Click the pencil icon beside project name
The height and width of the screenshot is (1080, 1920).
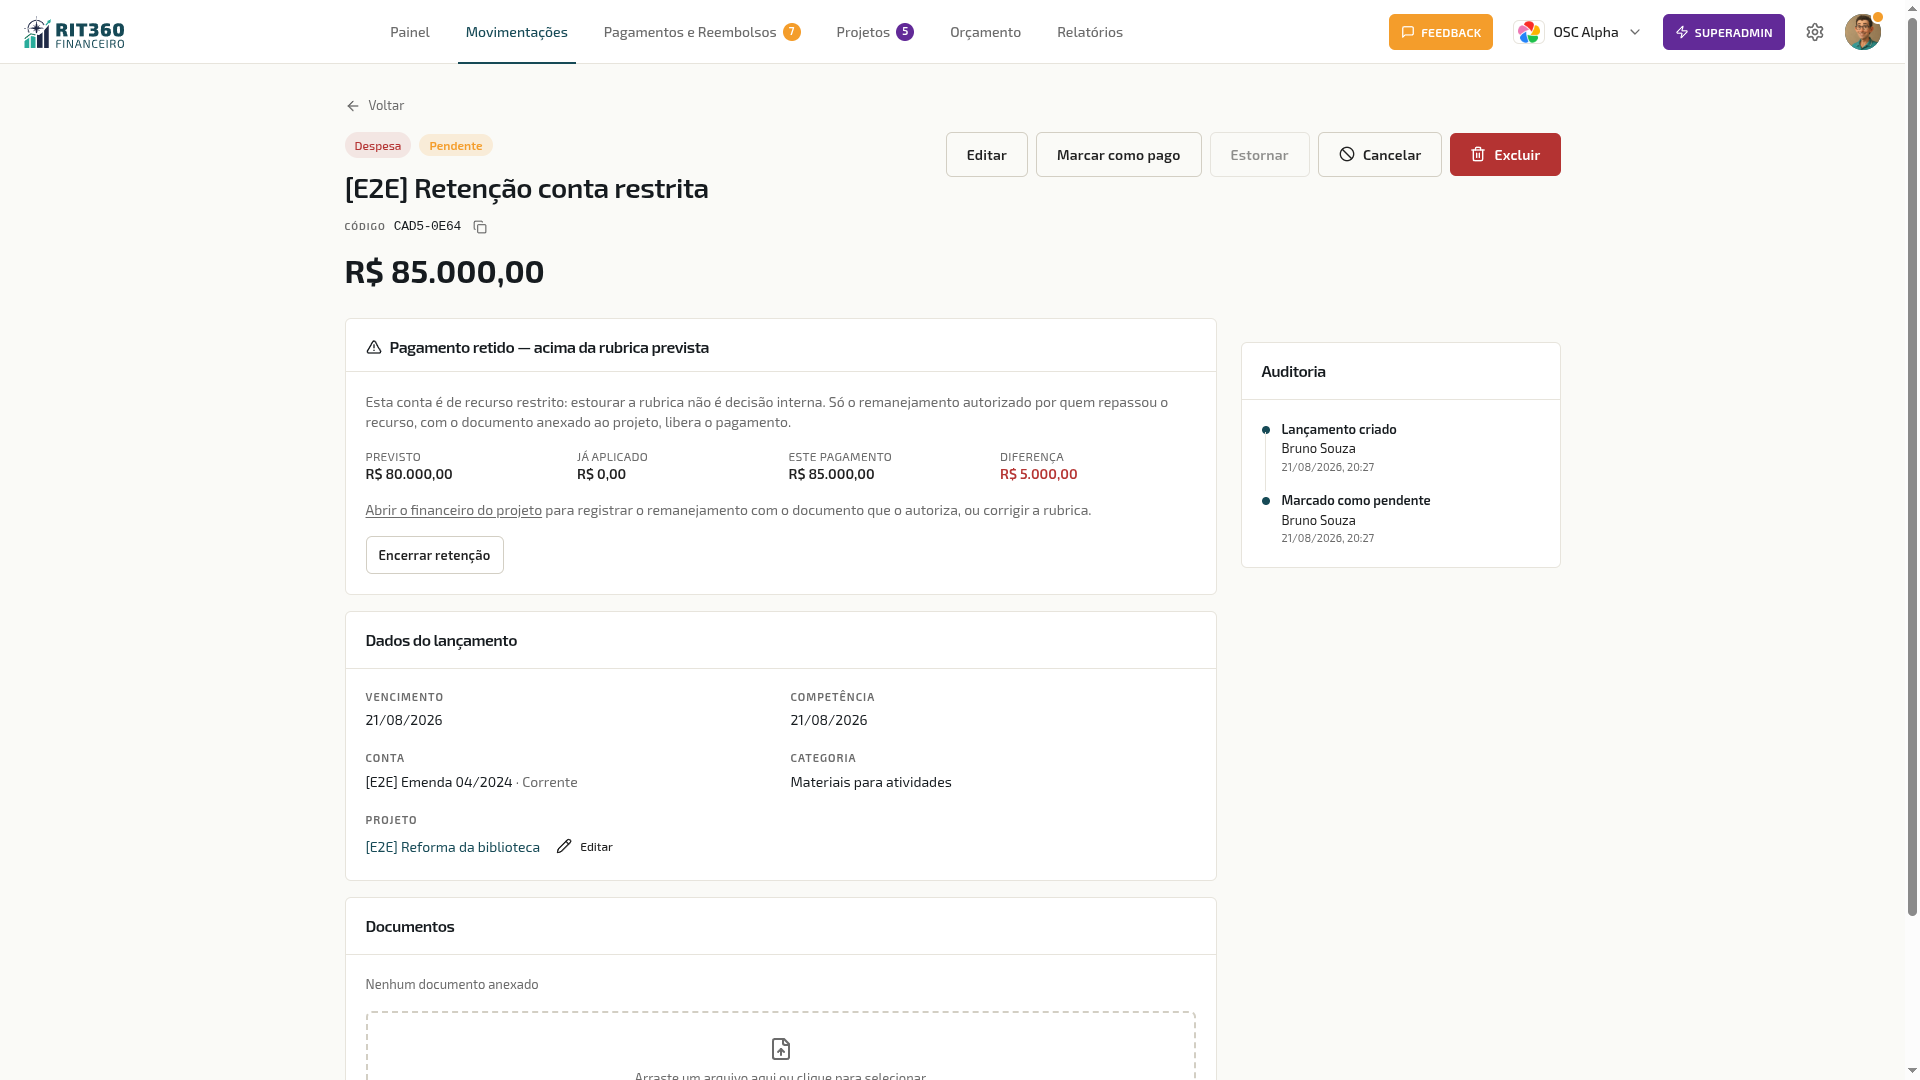[564, 847]
